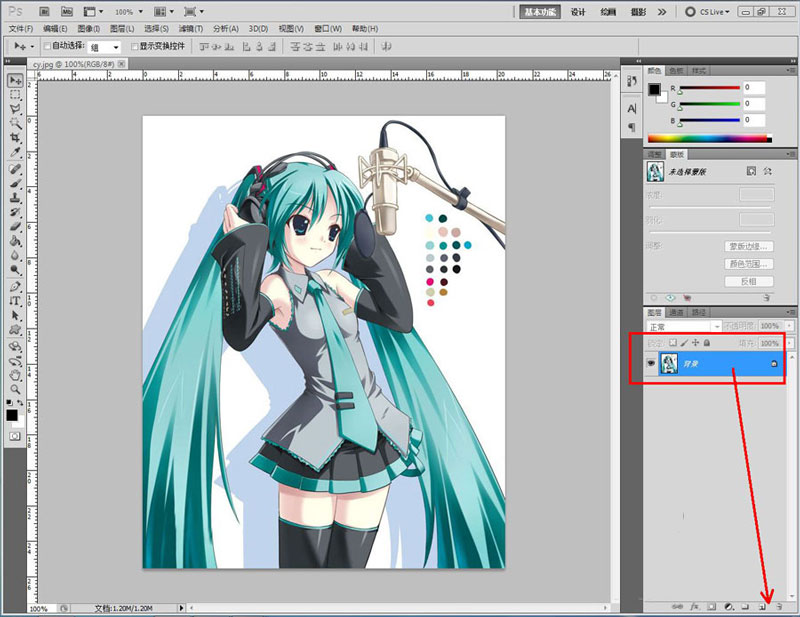The width and height of the screenshot is (800, 617).
Task: Reset default foreground and background colors
Action: pyautogui.click(x=9, y=403)
